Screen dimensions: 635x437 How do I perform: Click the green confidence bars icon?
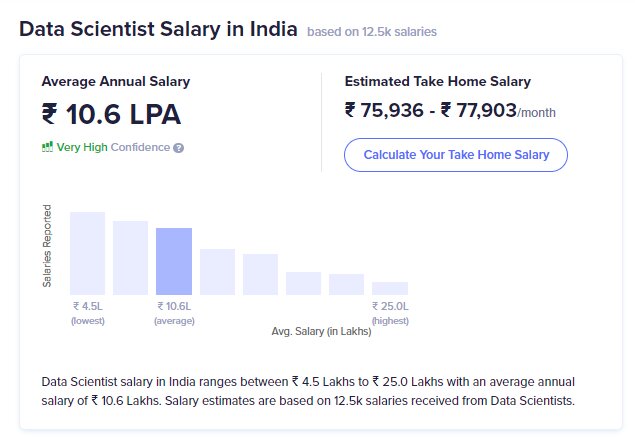[47, 147]
